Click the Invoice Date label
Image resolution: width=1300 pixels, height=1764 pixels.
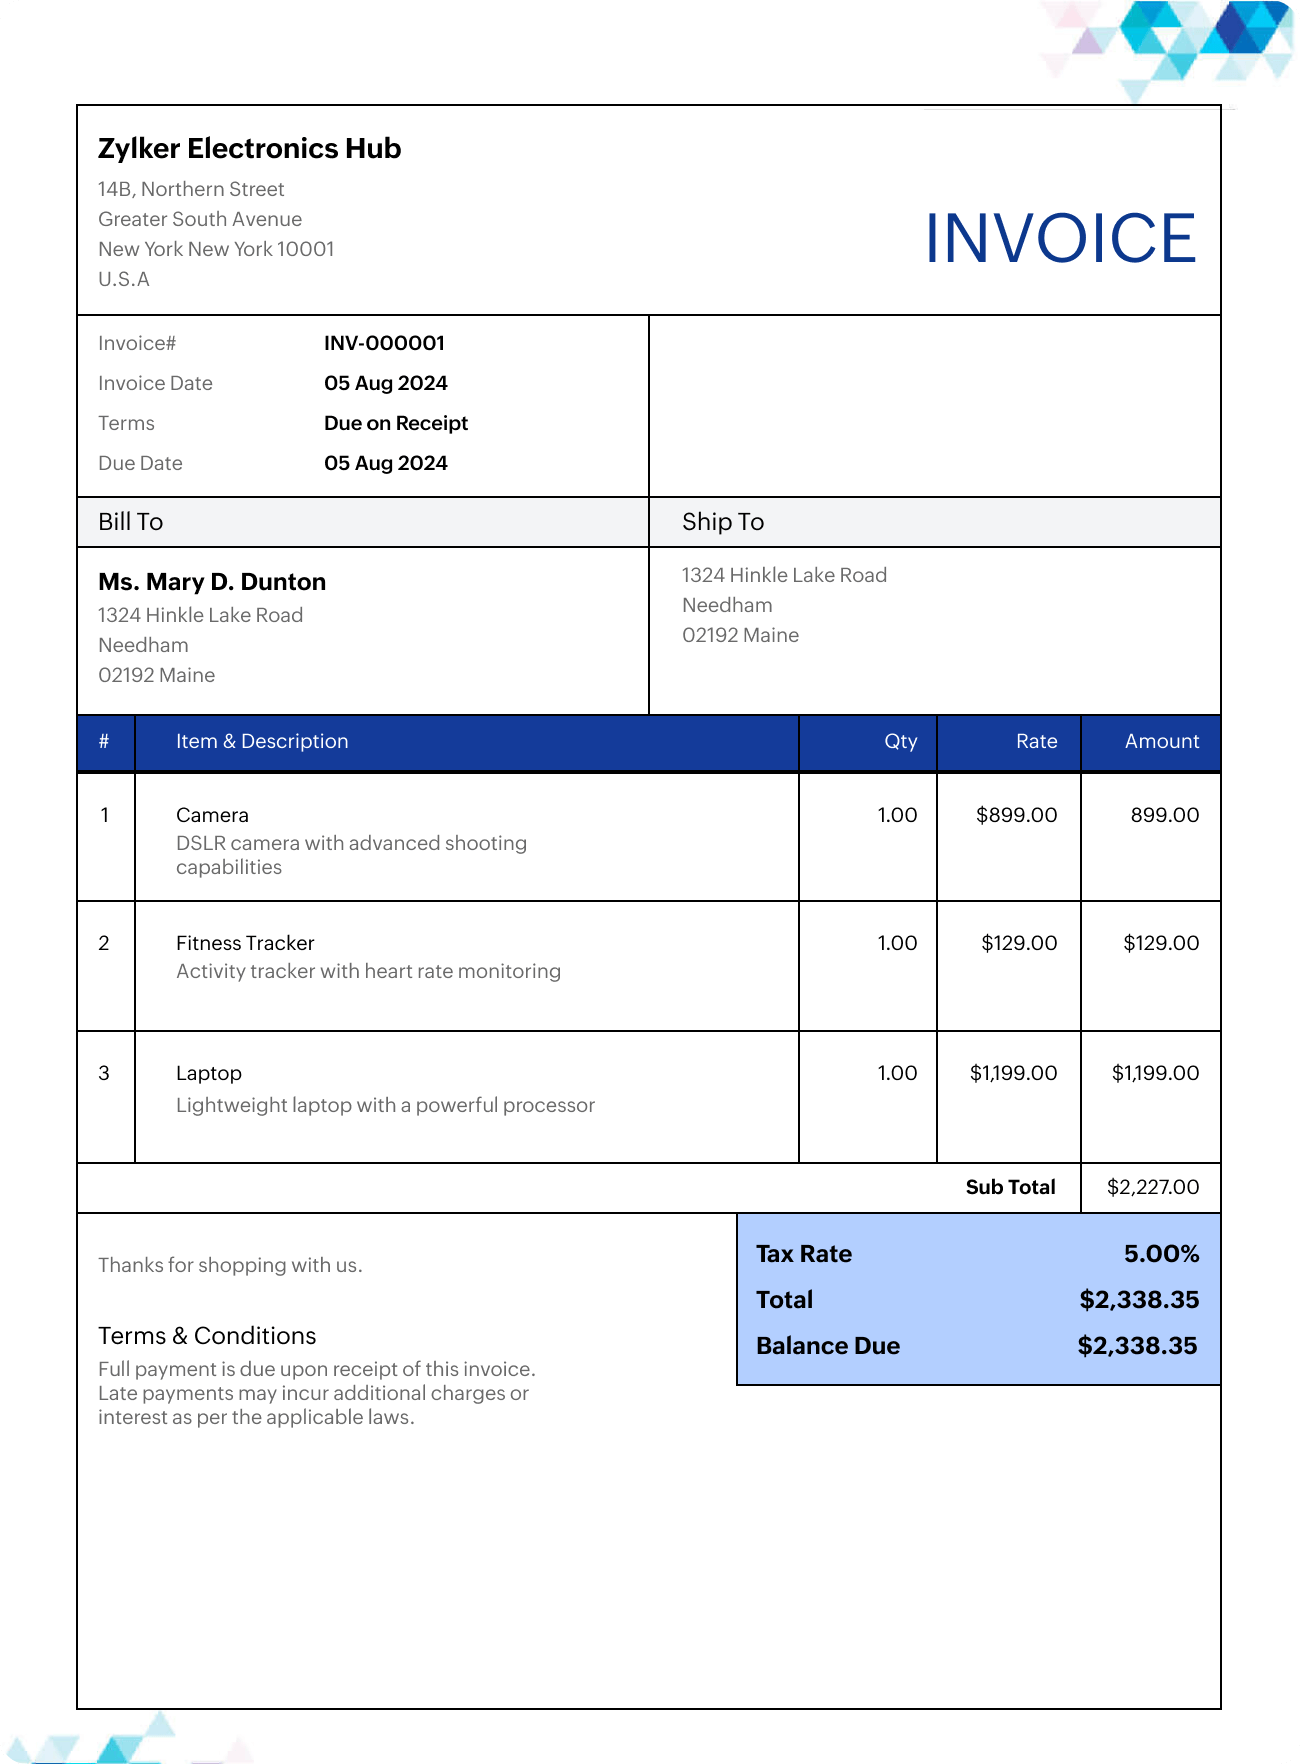pos(155,383)
